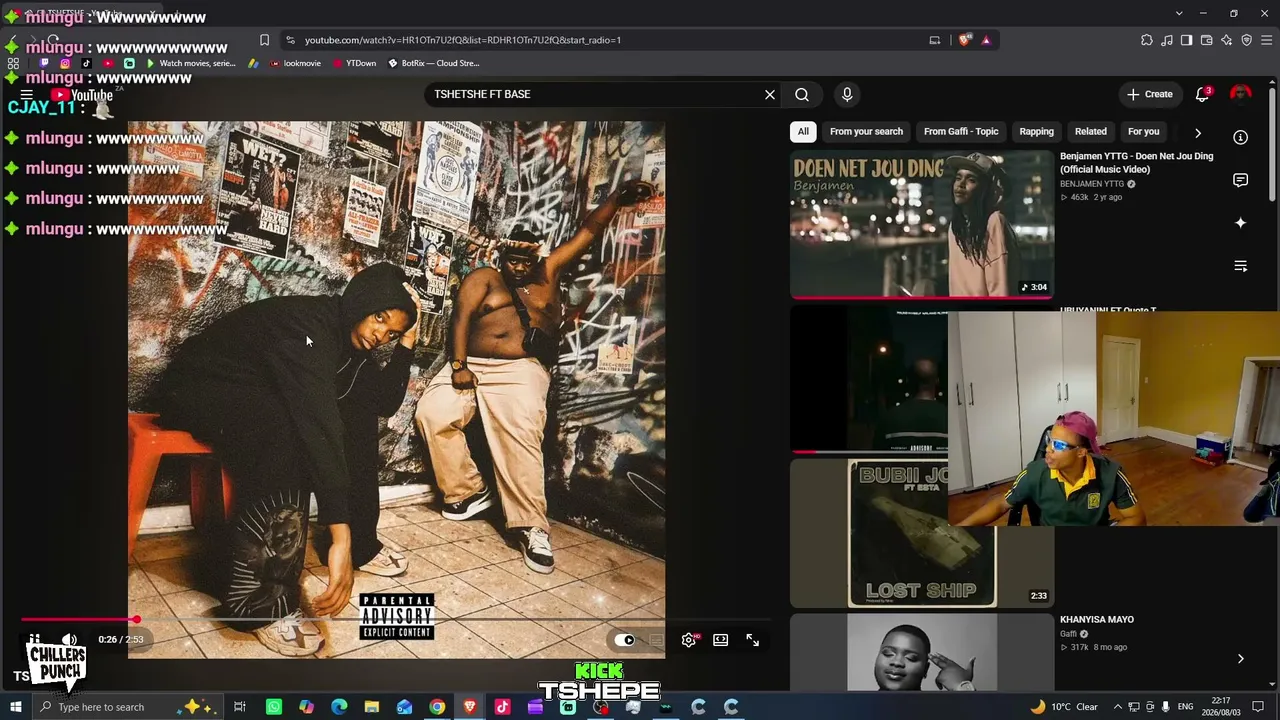
Task: Open the Brave Shields lion icon
Action: pos(964,40)
